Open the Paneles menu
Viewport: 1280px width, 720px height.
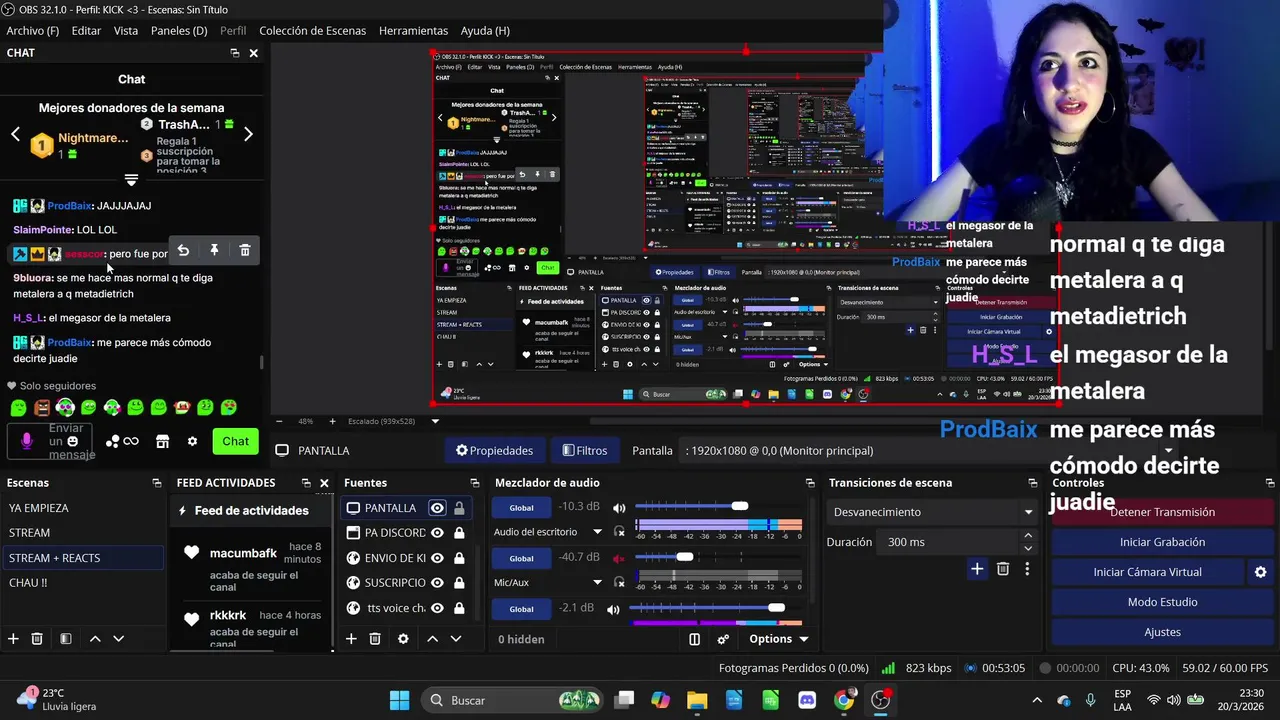tap(179, 31)
